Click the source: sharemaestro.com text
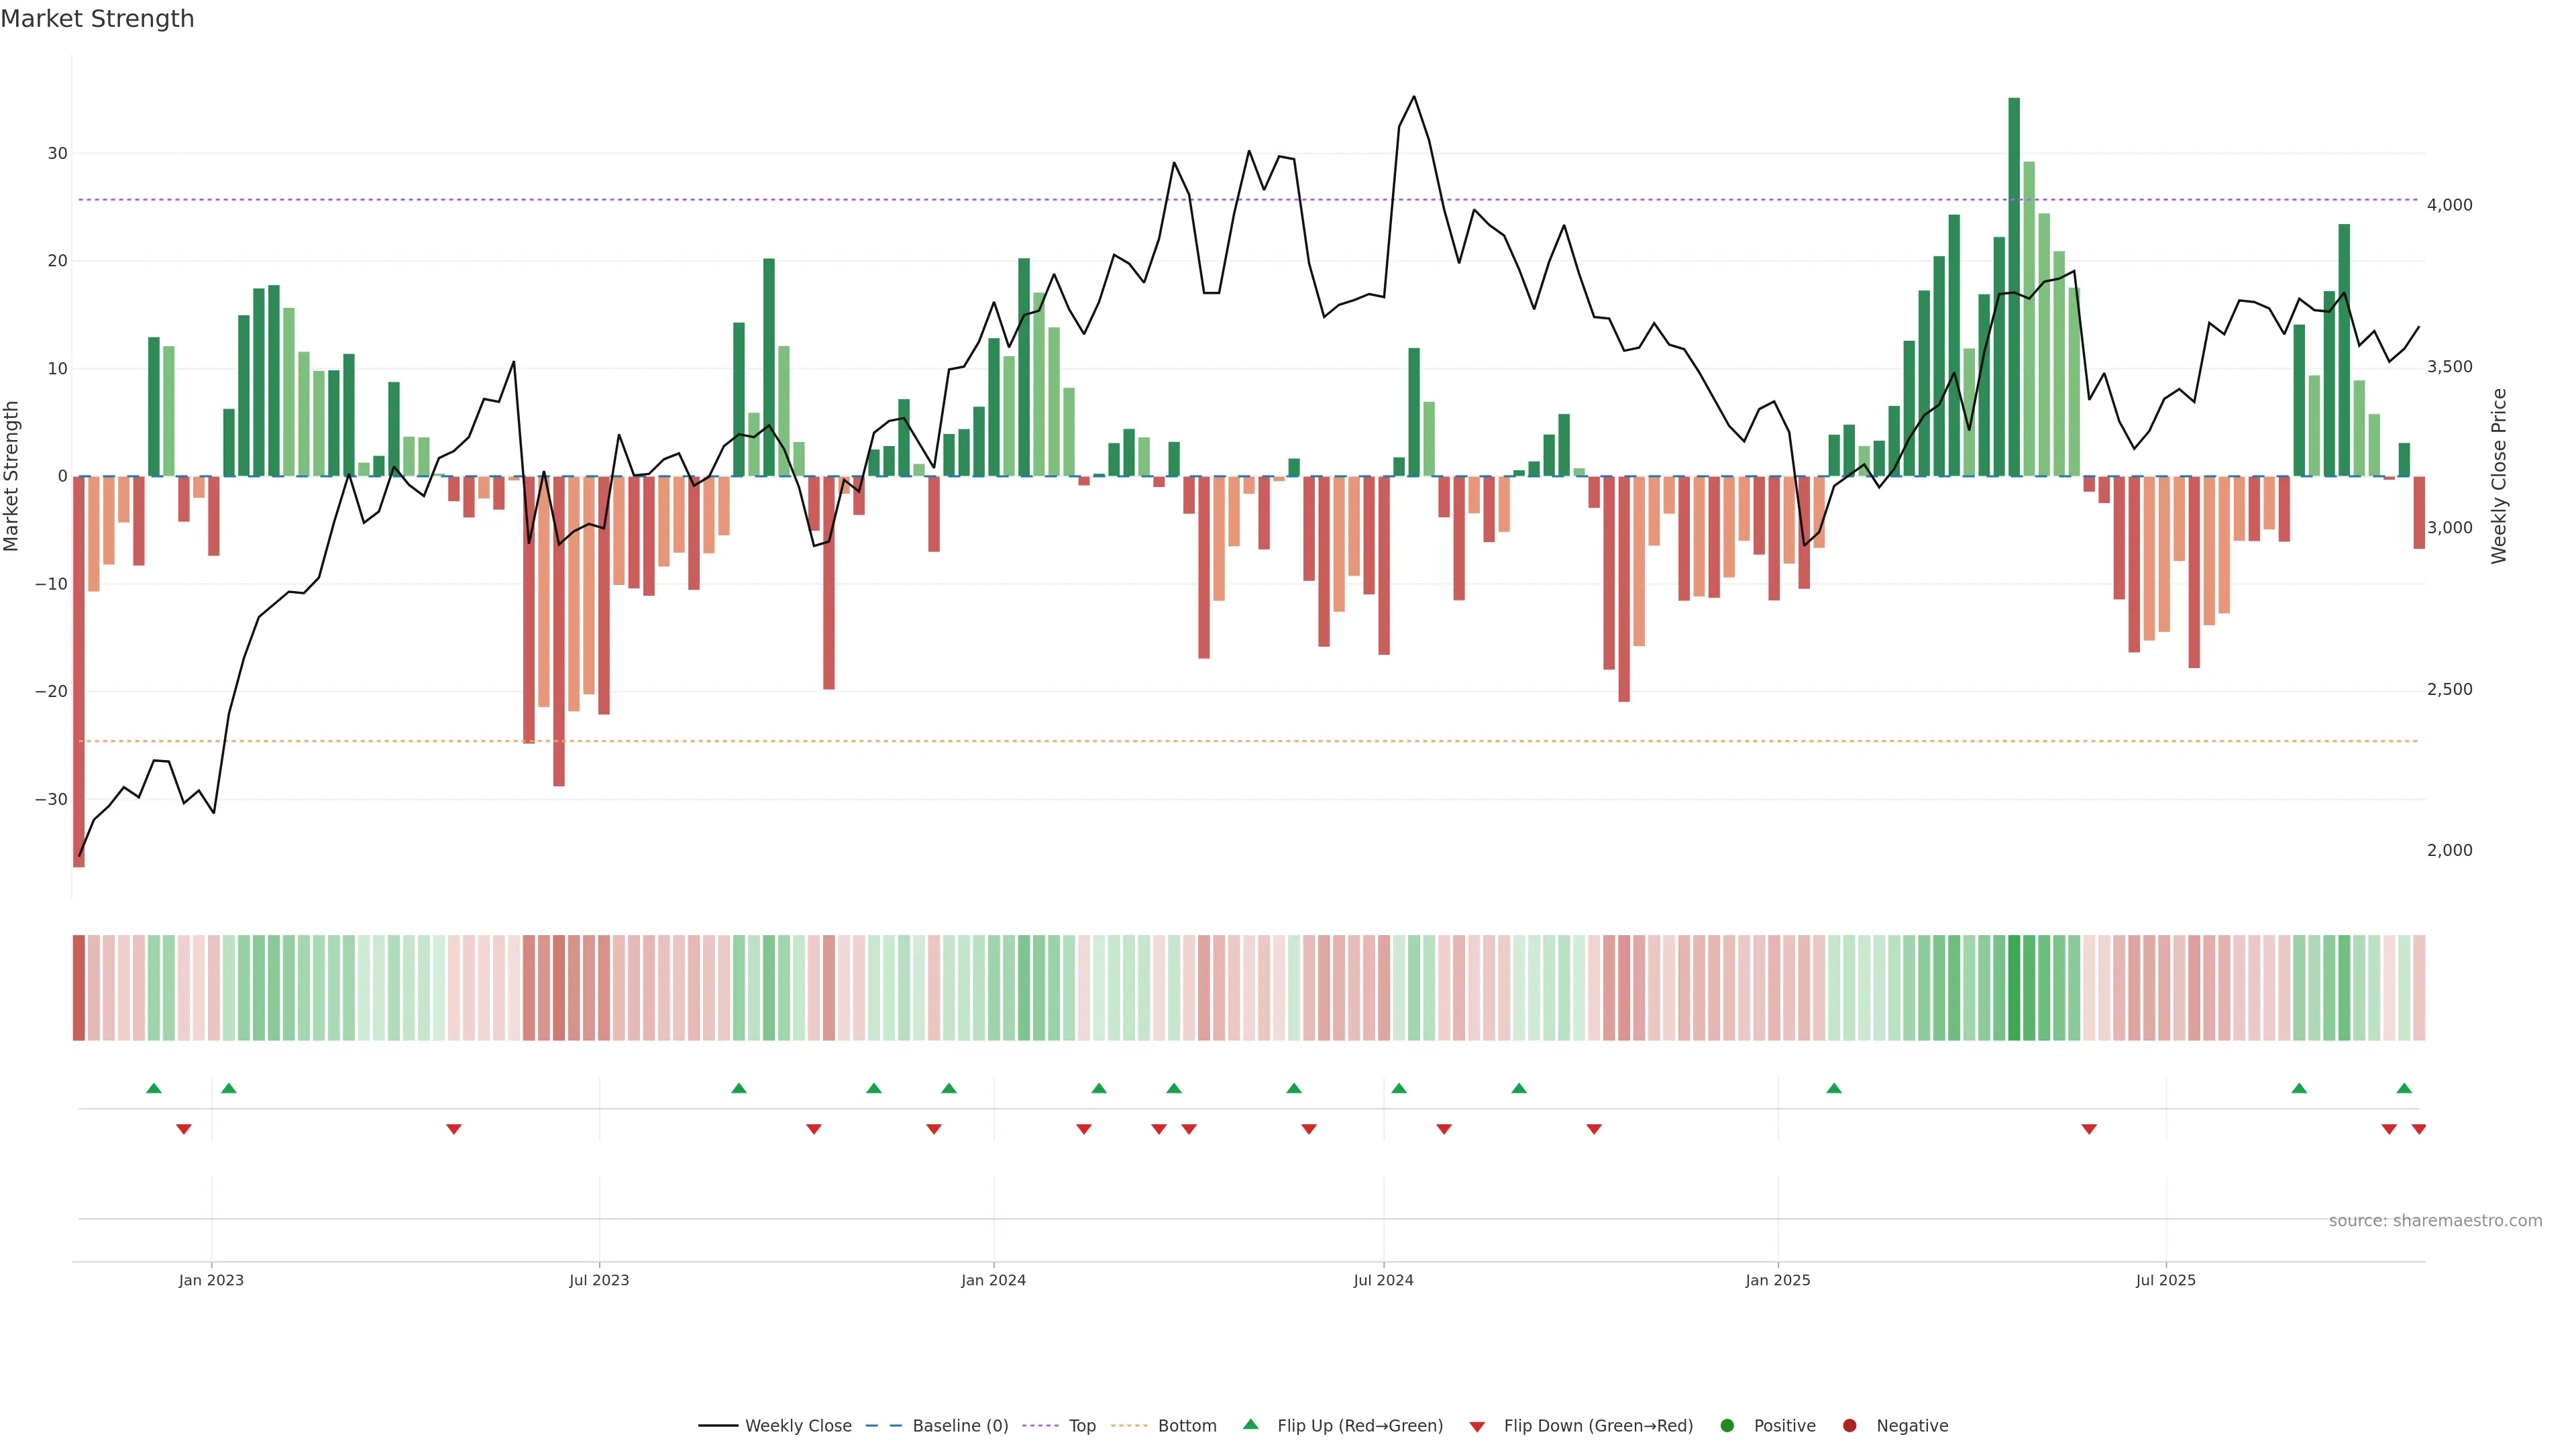 2435,1221
